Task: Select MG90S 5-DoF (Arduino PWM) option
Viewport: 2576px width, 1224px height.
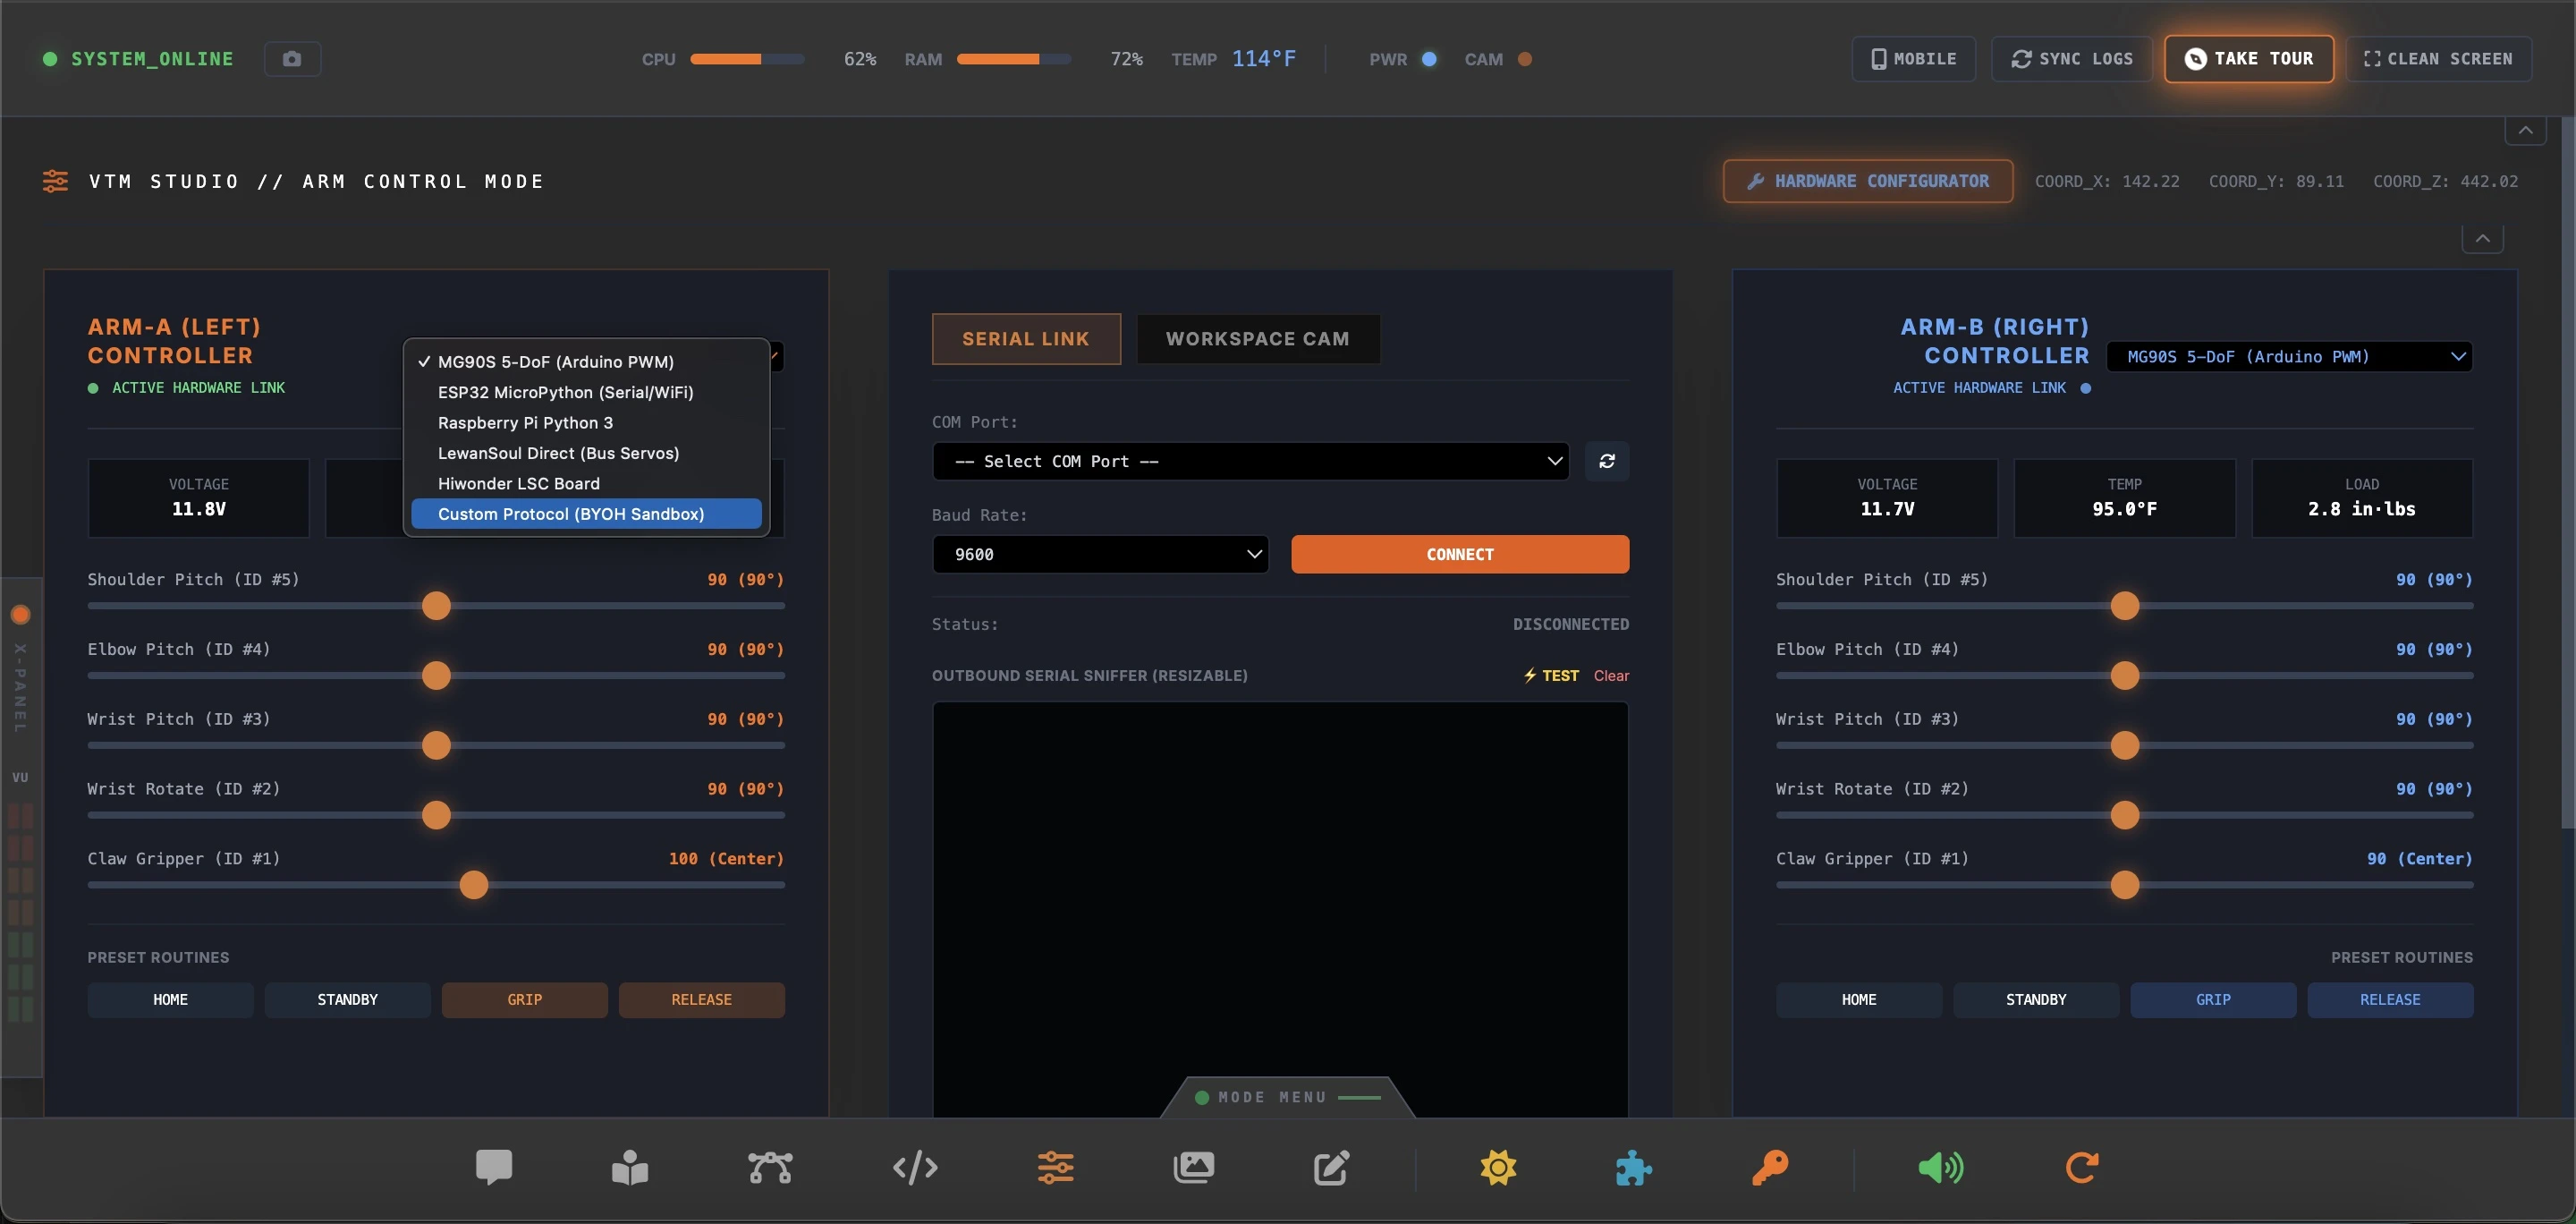Action: 586,362
